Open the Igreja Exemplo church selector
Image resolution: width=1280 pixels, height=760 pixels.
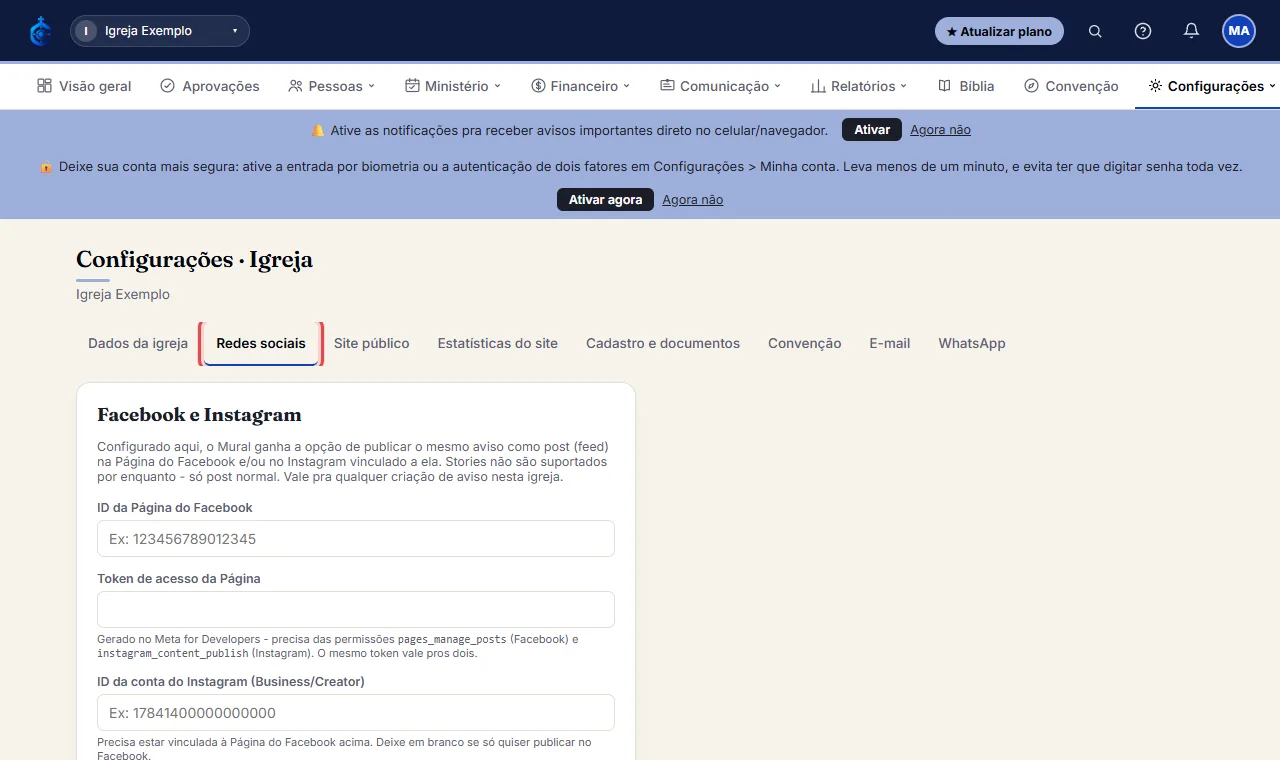160,31
